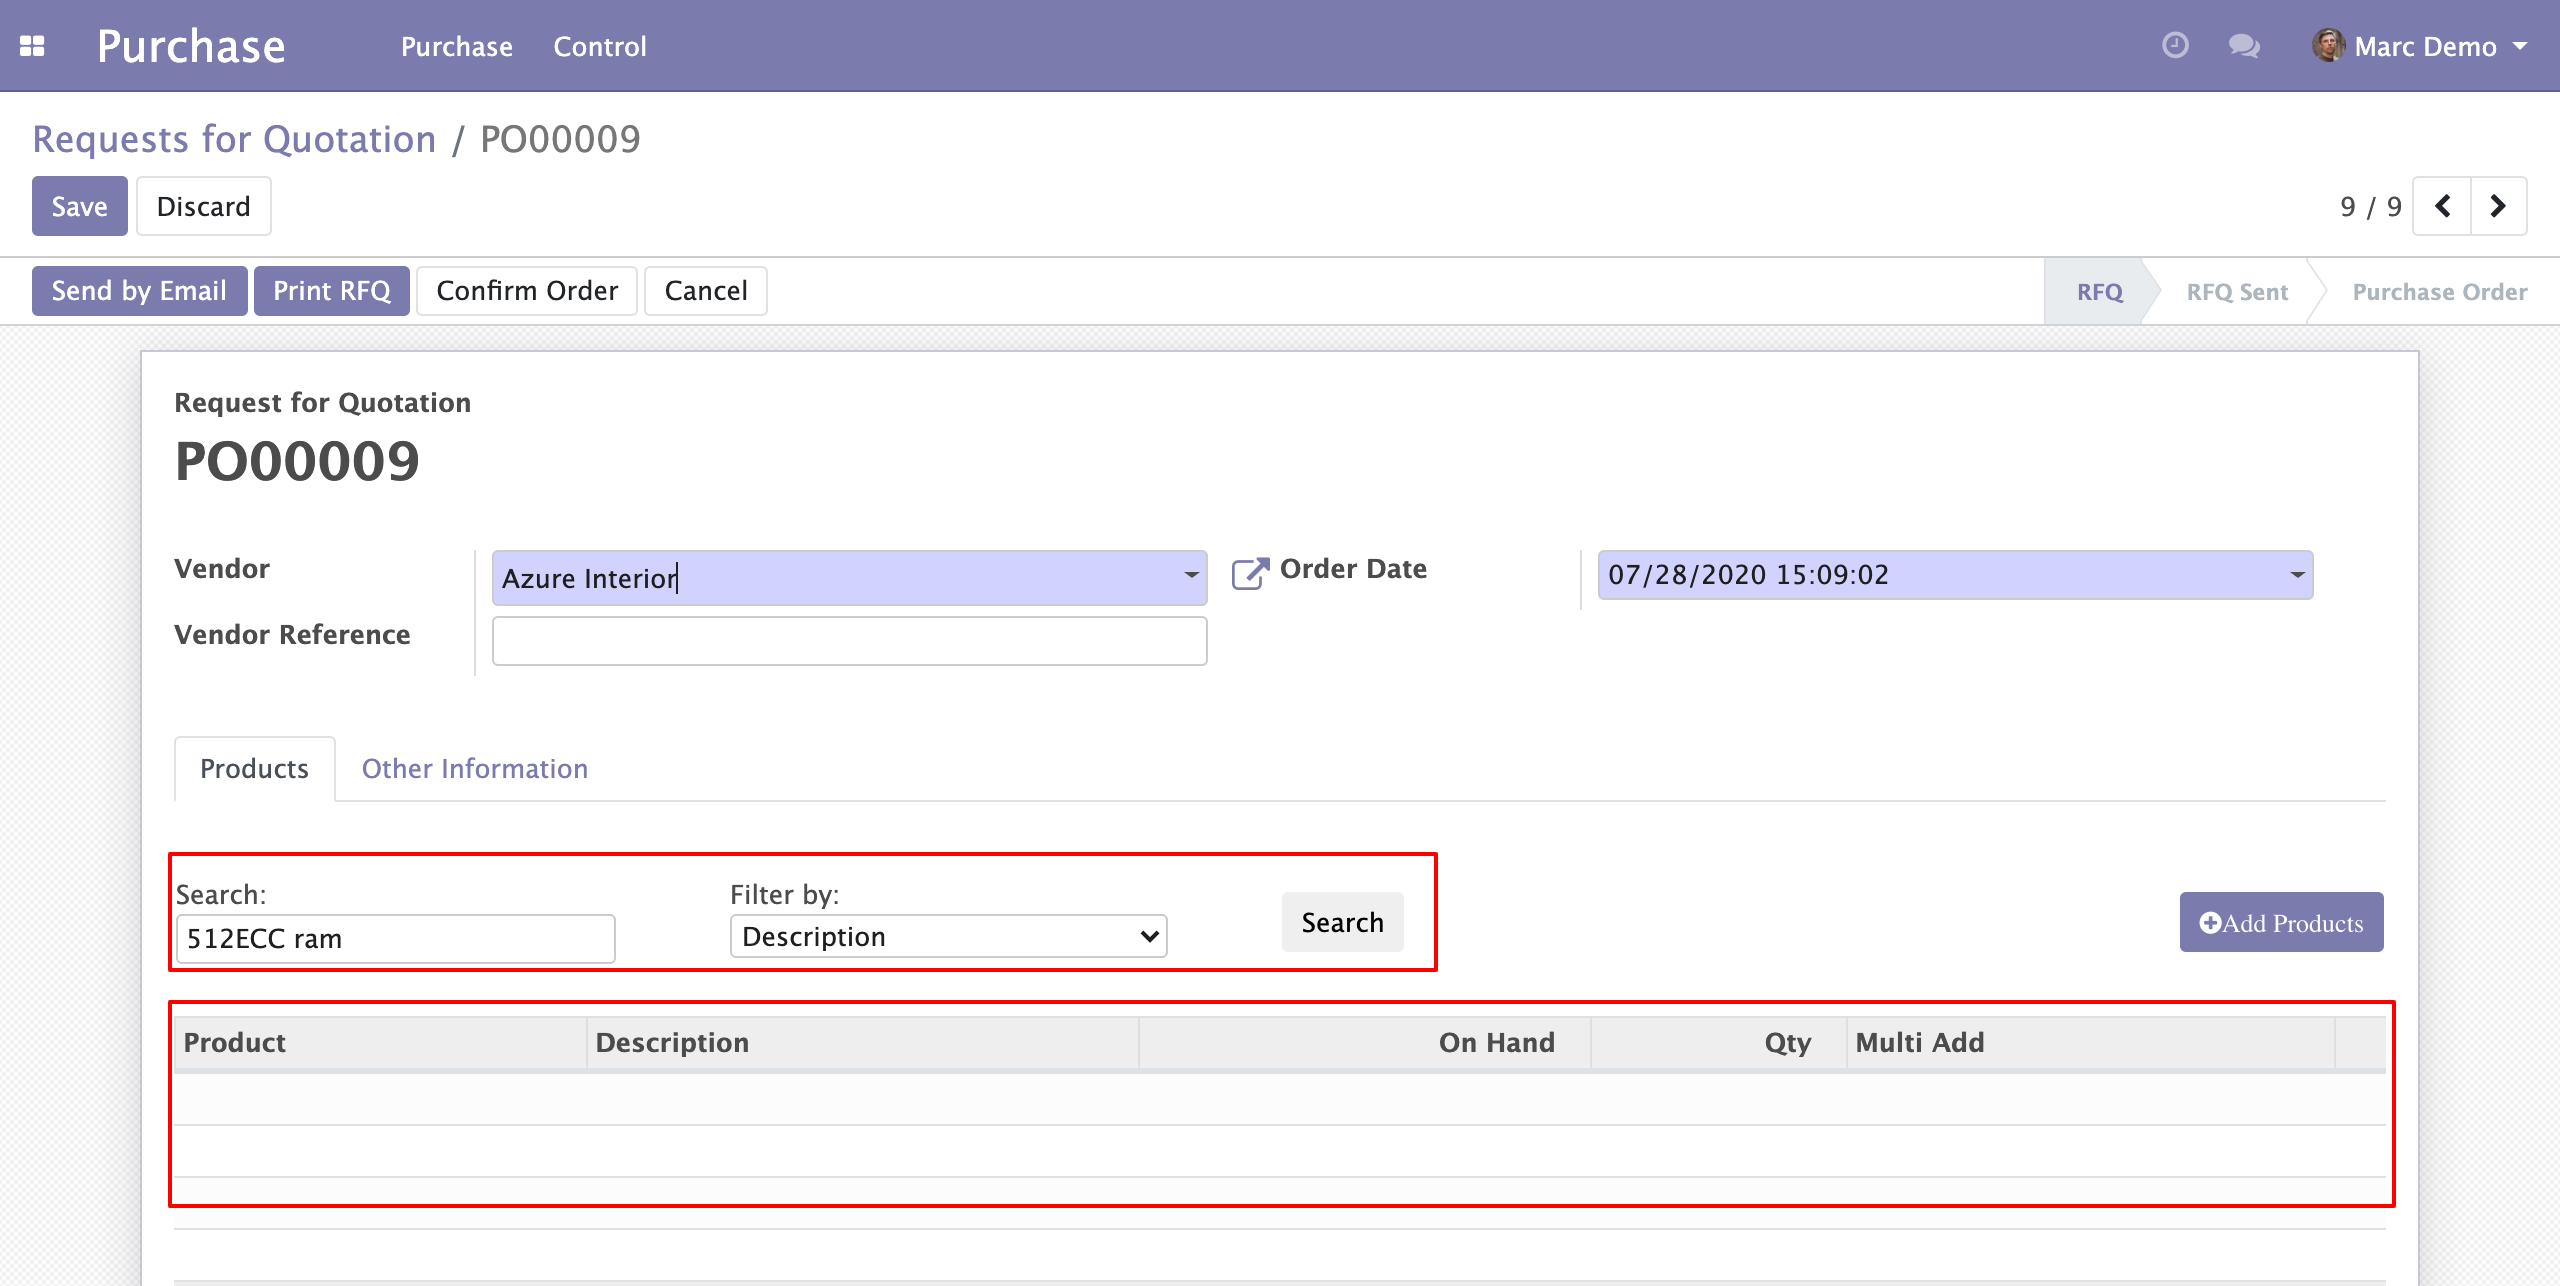The width and height of the screenshot is (2560, 1286).
Task: Expand the Vendor dropdown arrow
Action: coord(1190,576)
